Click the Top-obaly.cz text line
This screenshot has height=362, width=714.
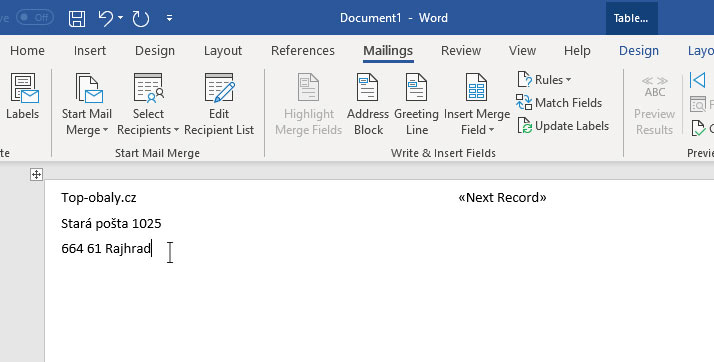(99, 198)
